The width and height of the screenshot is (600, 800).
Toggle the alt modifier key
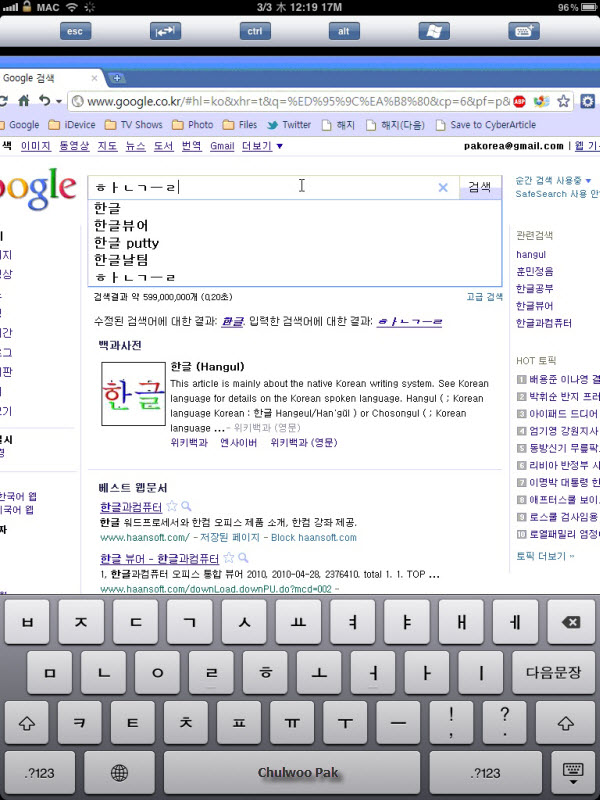(x=344, y=31)
